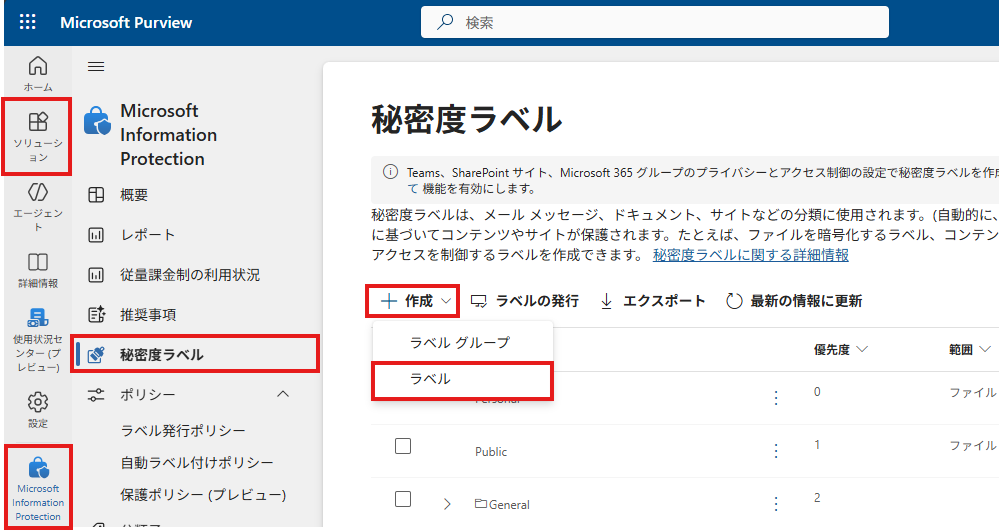
Task: Select Microsoft Information Protection in left rail
Action: (x=38, y=488)
